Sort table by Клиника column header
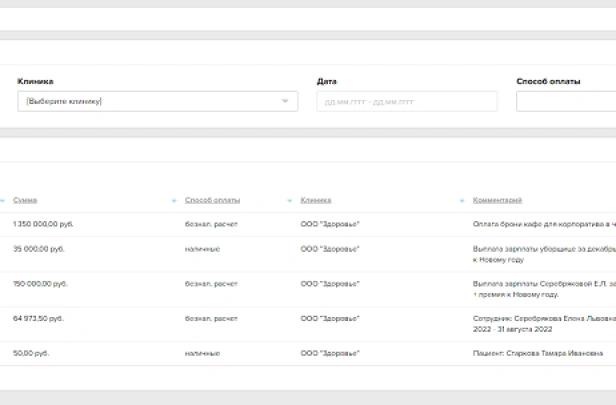Screen dimensions: 616x405 316,200
